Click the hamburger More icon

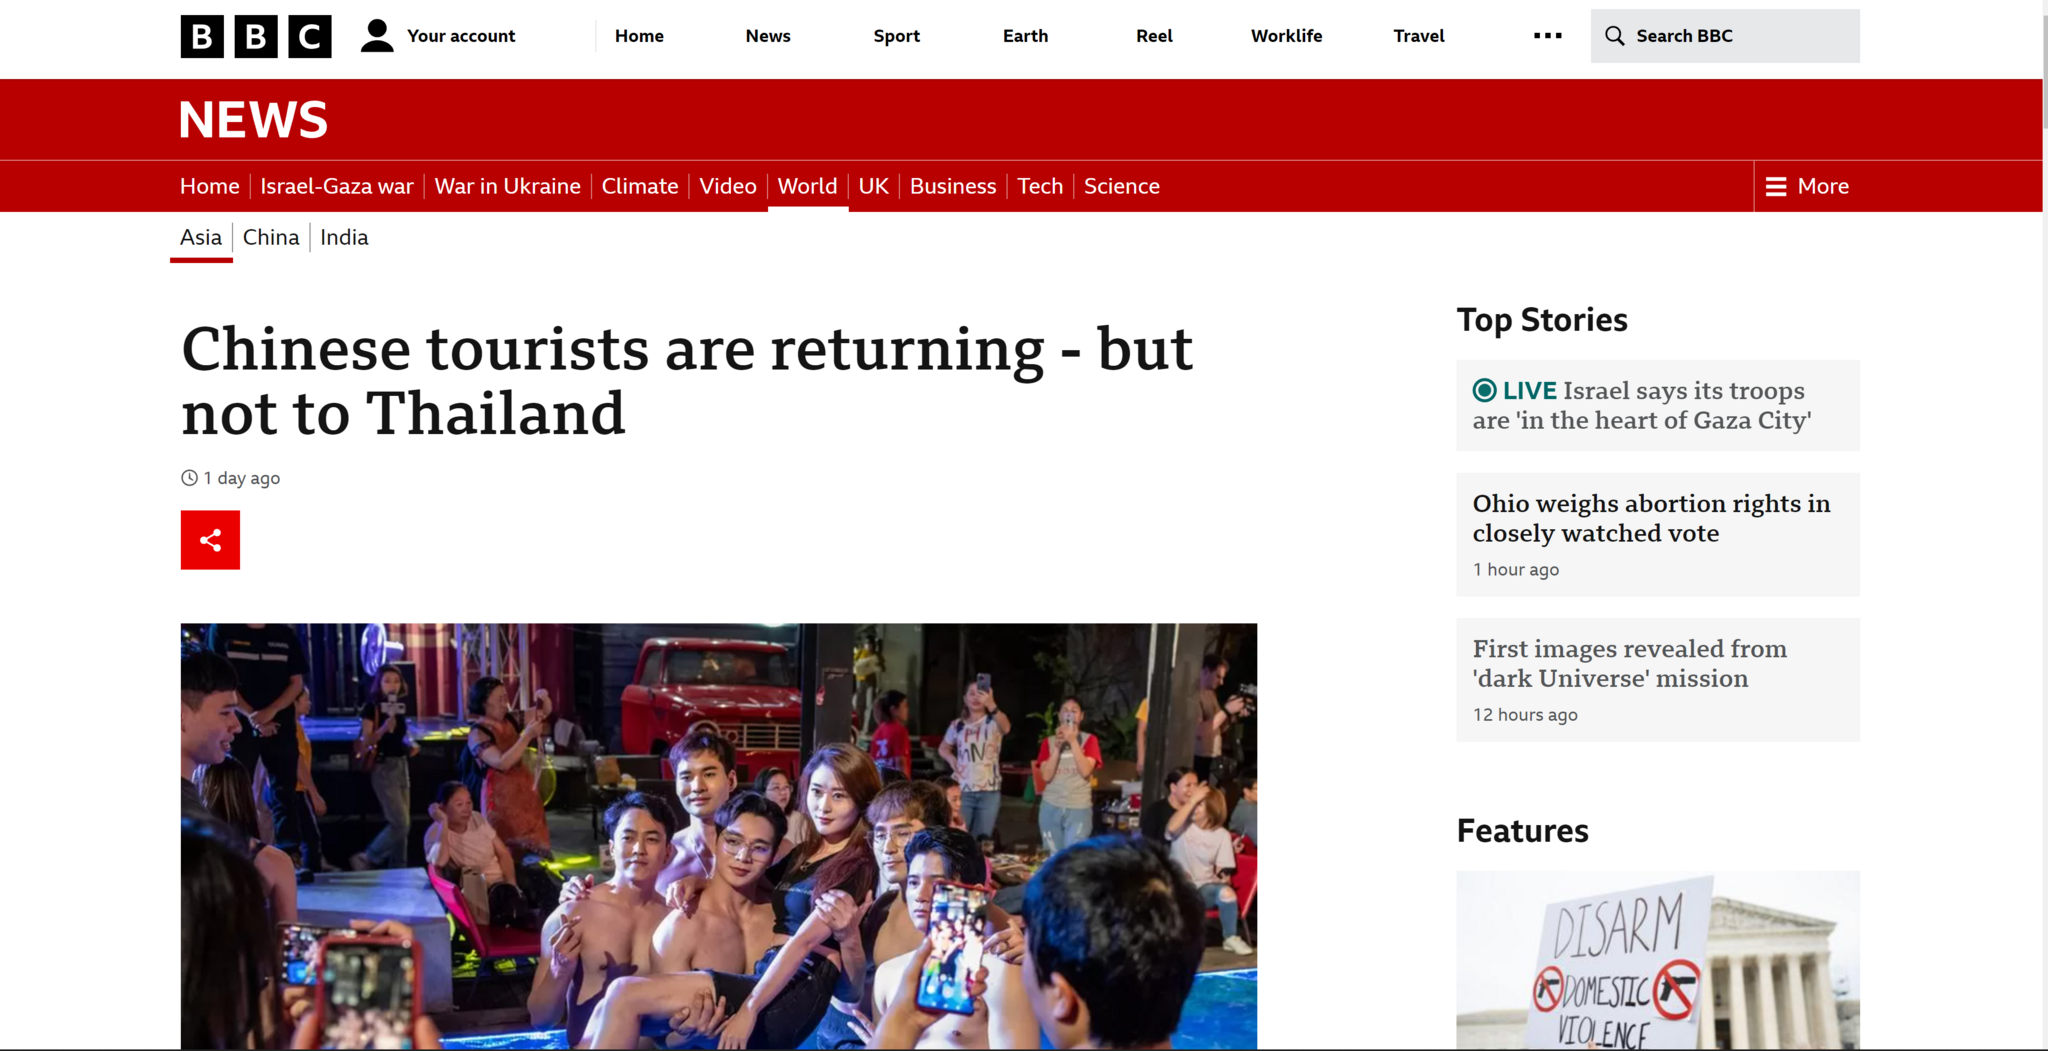tap(1776, 187)
